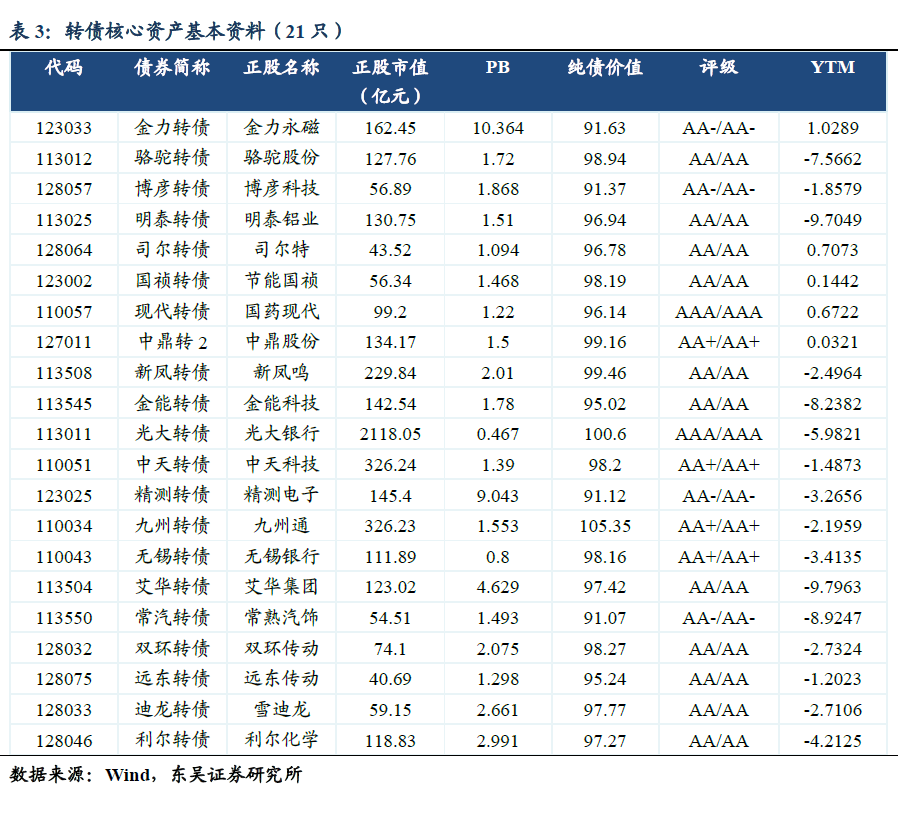Click market value 162.45
Viewport: 903px width, 818px height.
point(390,128)
